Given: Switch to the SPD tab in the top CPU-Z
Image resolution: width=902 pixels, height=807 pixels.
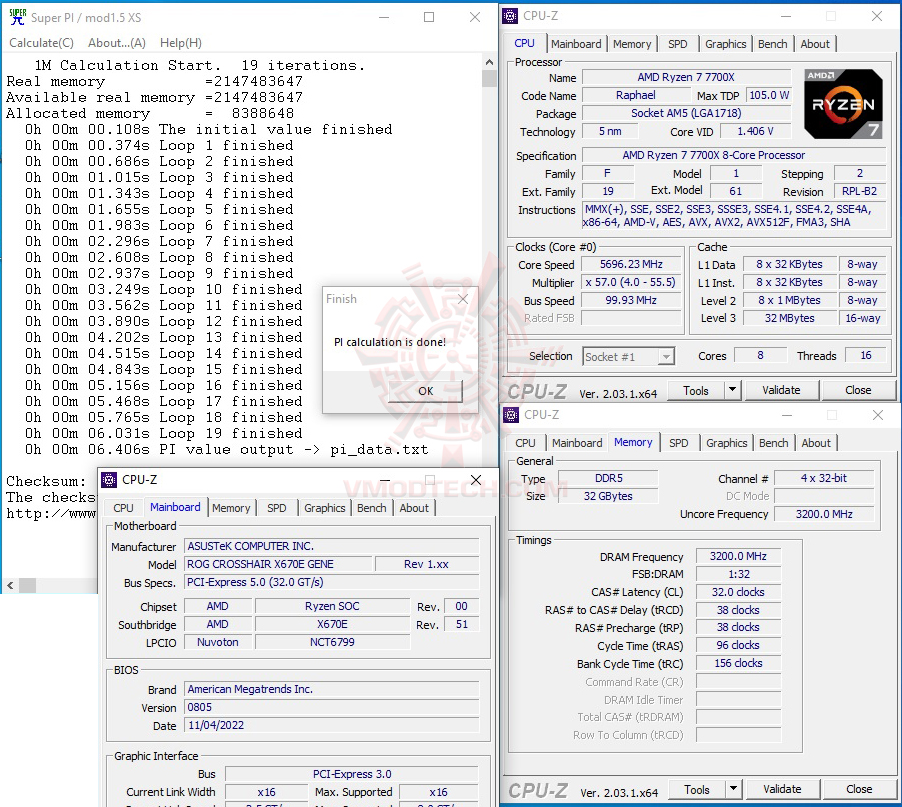Looking at the screenshot, I should [x=678, y=43].
